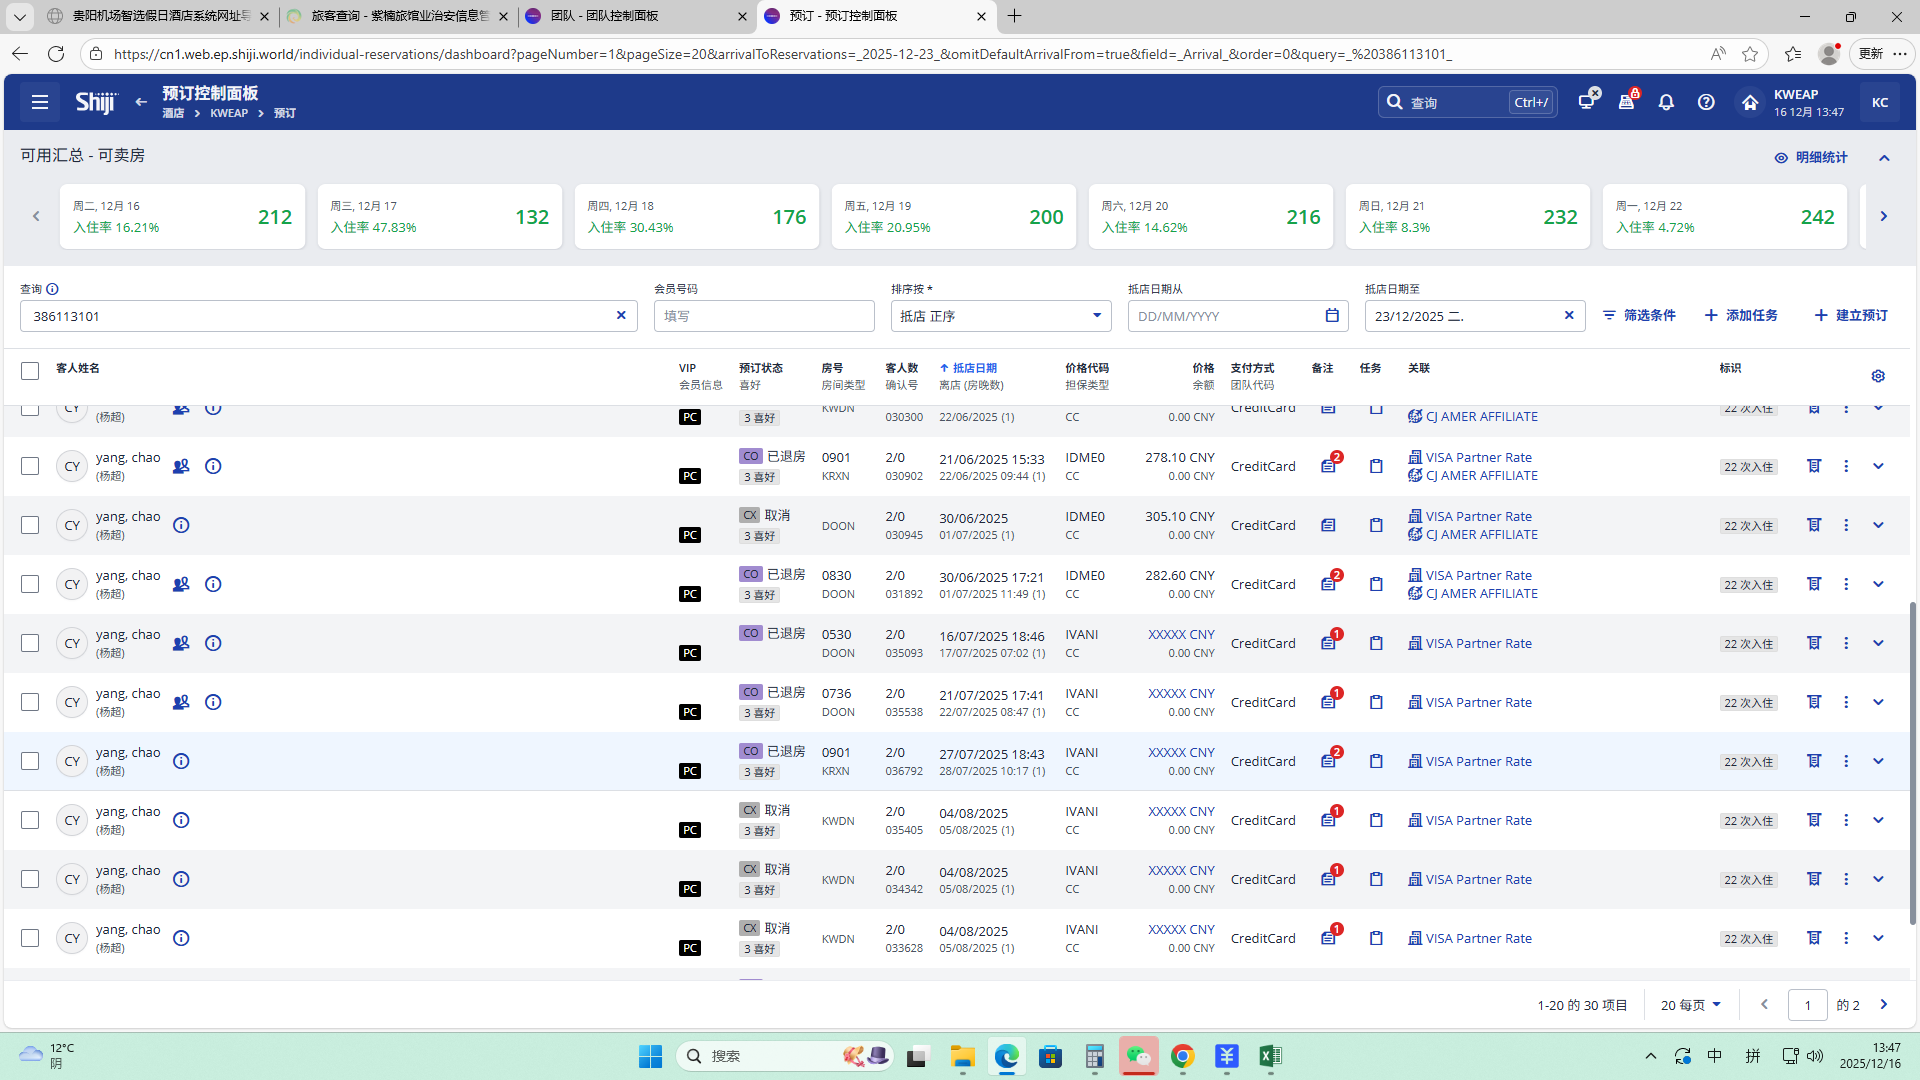Check the checkbox for room 0736 reservation
Image resolution: width=1920 pixels, height=1080 pixels.
click(x=30, y=702)
